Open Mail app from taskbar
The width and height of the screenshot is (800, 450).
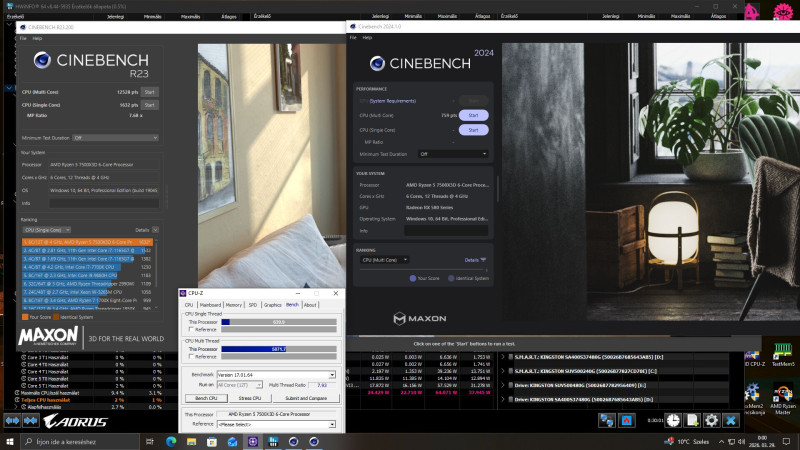tap(232, 441)
